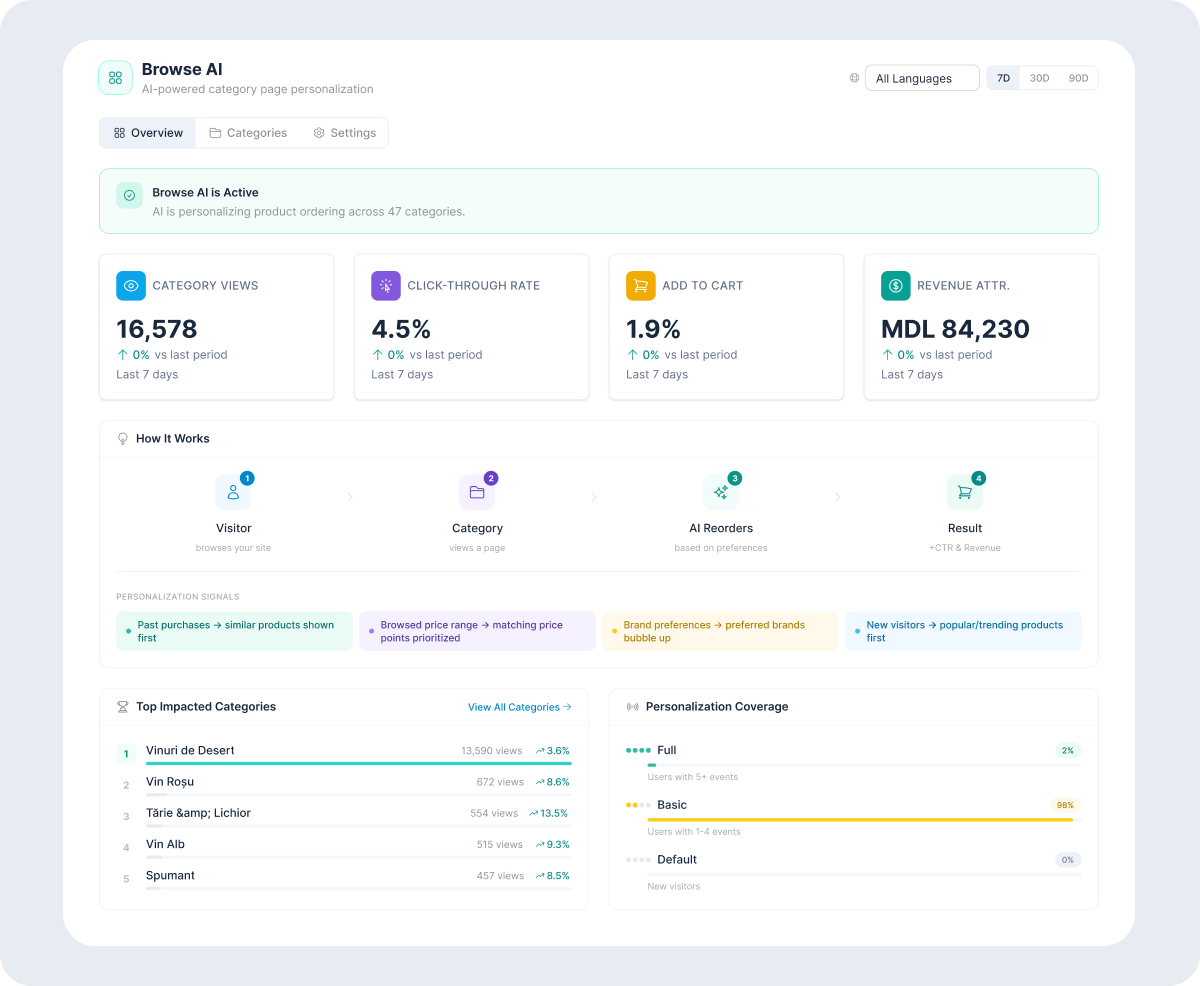The width and height of the screenshot is (1200, 986).
Task: Click the AI Reorders sparkle icon
Action: pos(720,492)
